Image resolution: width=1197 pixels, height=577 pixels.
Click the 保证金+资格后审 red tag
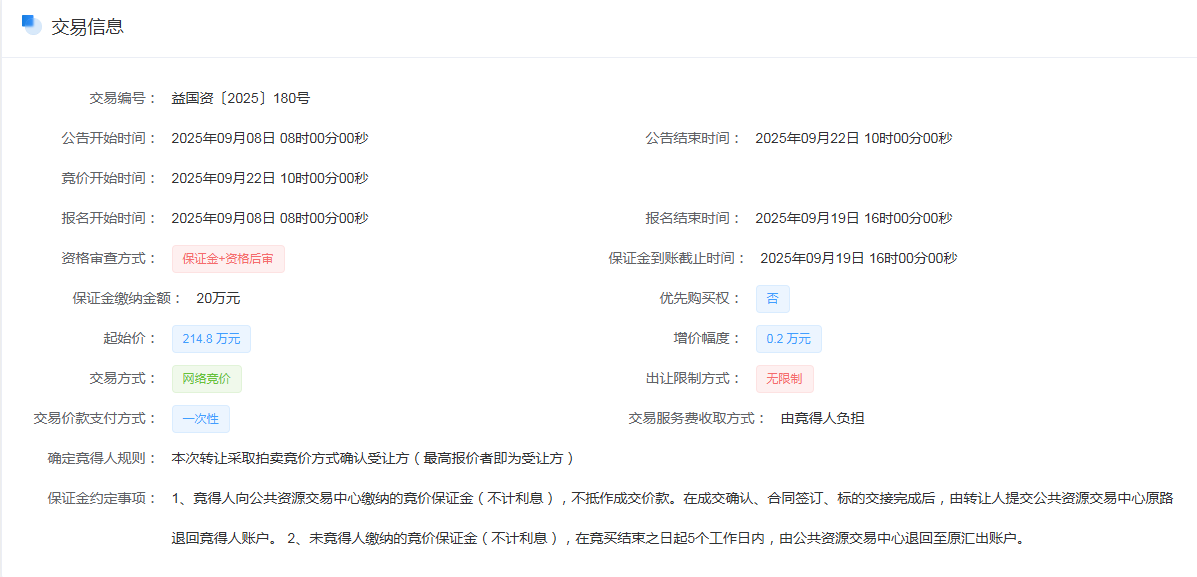228,259
